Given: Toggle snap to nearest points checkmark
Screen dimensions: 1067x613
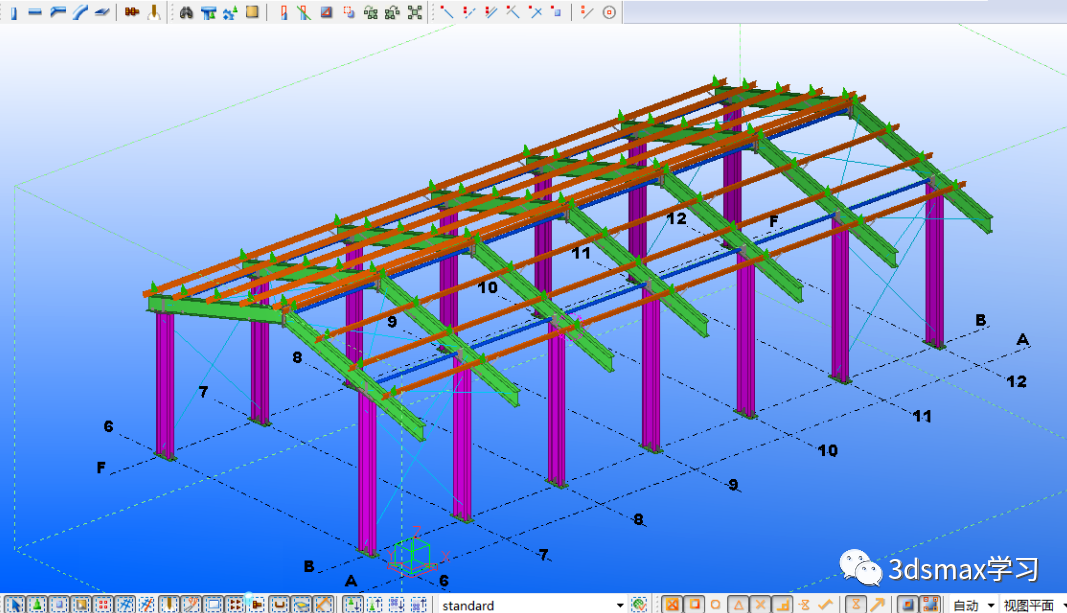Looking at the screenshot, I should (825, 605).
